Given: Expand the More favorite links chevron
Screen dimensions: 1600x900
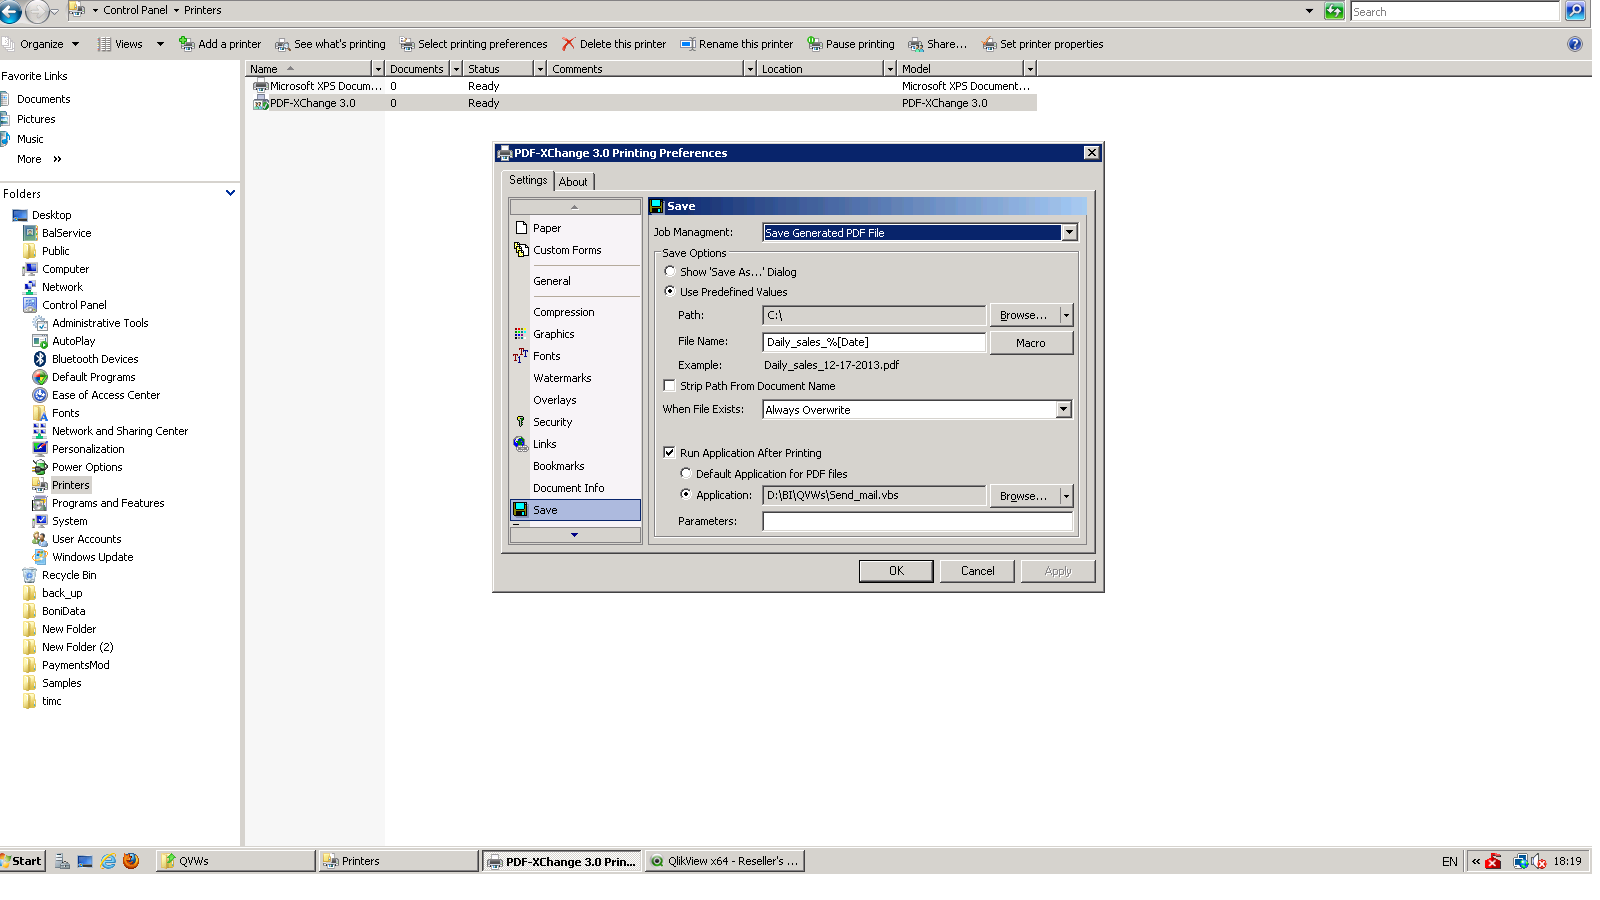Looking at the screenshot, I should 57,159.
